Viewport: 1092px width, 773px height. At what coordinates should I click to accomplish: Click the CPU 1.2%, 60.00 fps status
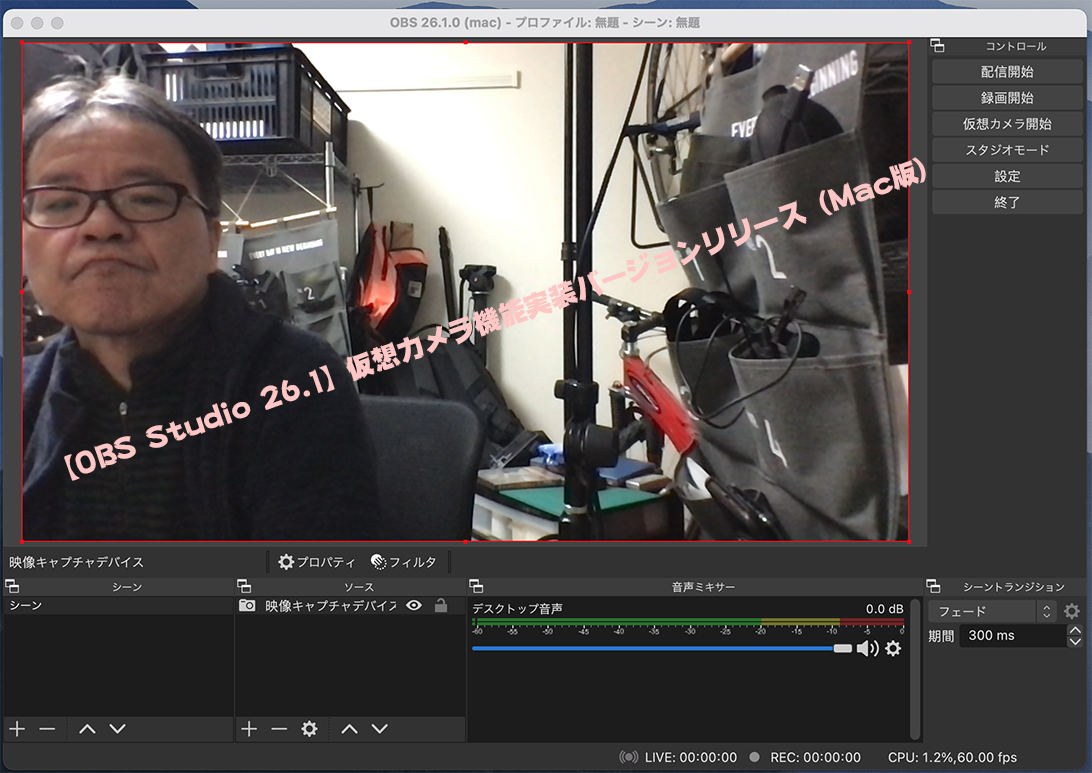point(952,757)
